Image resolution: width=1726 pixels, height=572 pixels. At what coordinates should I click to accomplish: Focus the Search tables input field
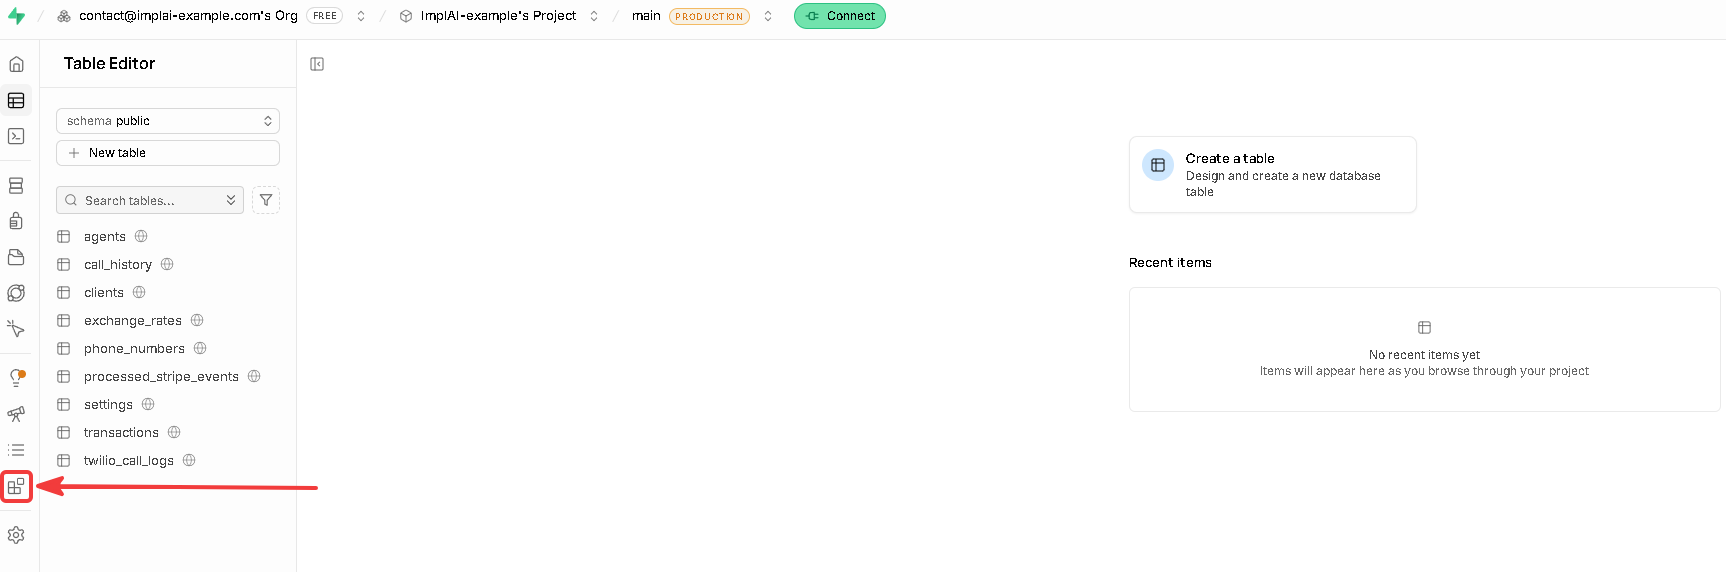pyautogui.click(x=150, y=200)
